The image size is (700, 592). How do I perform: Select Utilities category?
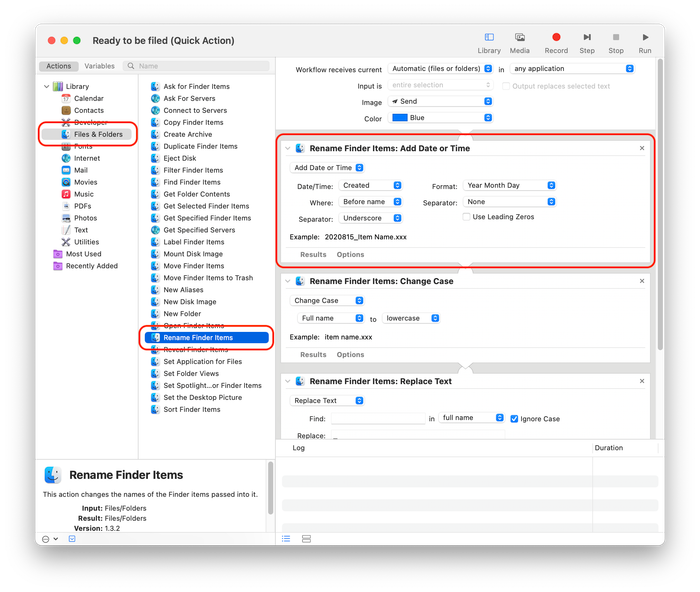86,242
